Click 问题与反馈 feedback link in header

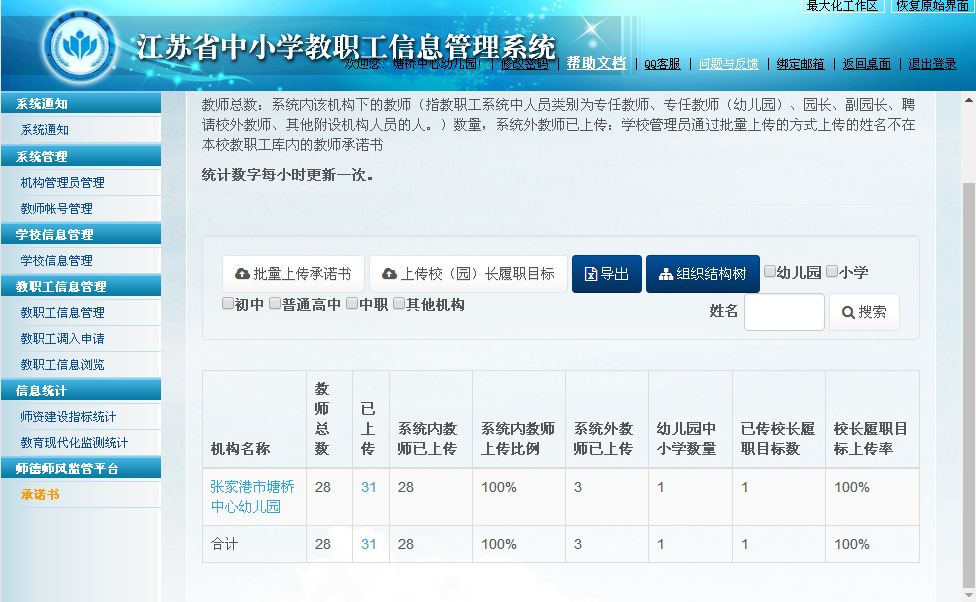(727, 62)
